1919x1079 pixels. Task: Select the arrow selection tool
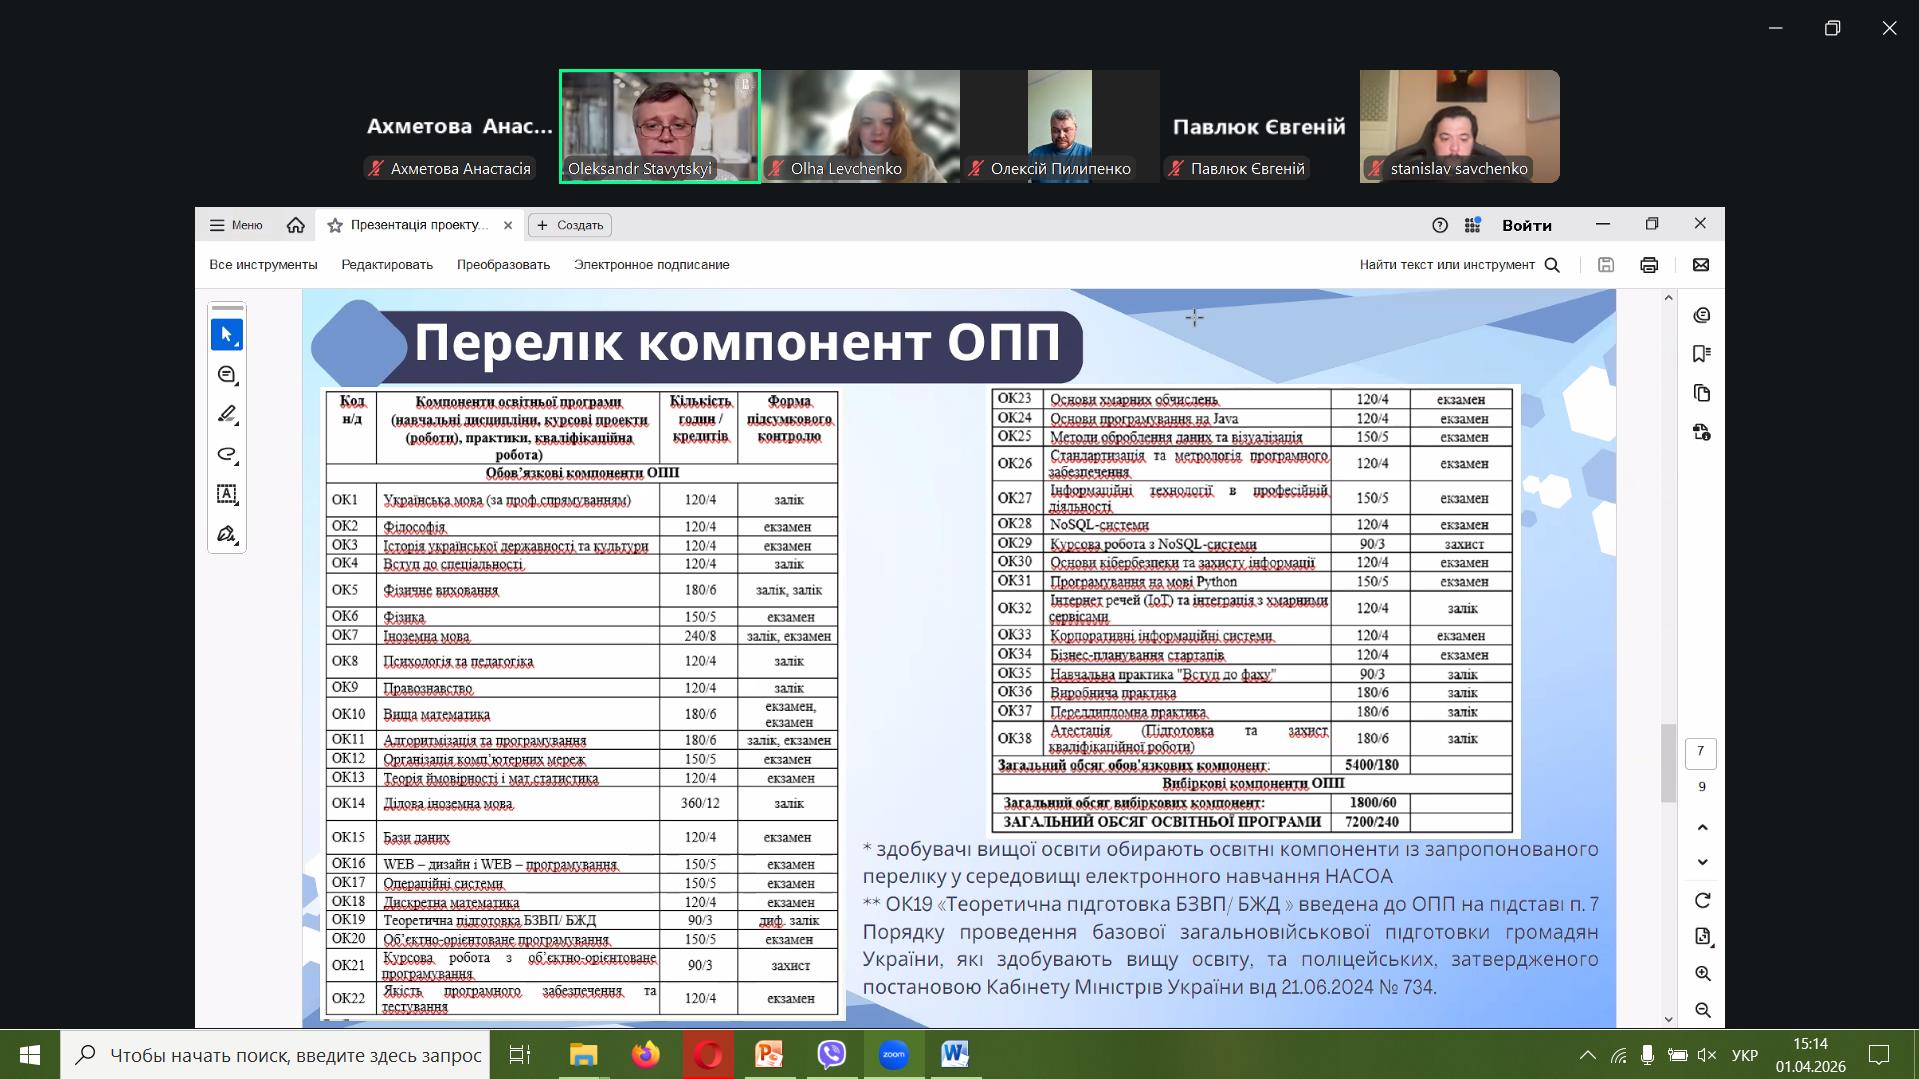pyautogui.click(x=227, y=335)
